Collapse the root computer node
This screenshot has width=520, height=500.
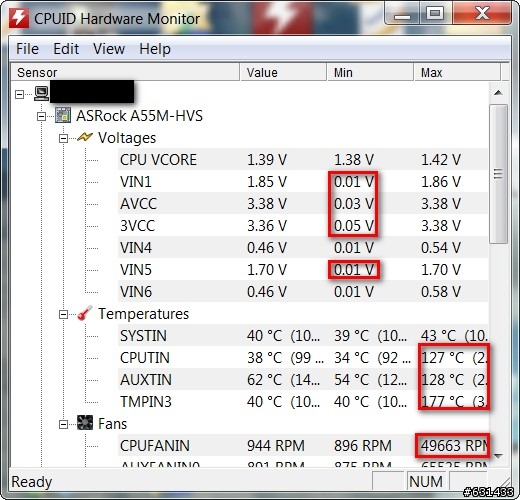point(20,95)
